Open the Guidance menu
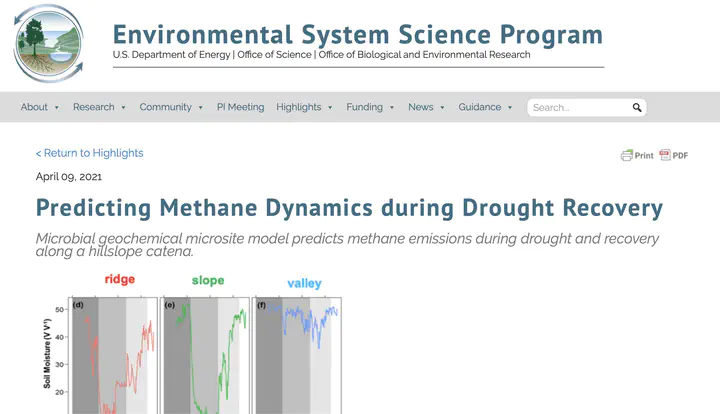Screen dimensions: 720x414 click(479, 107)
